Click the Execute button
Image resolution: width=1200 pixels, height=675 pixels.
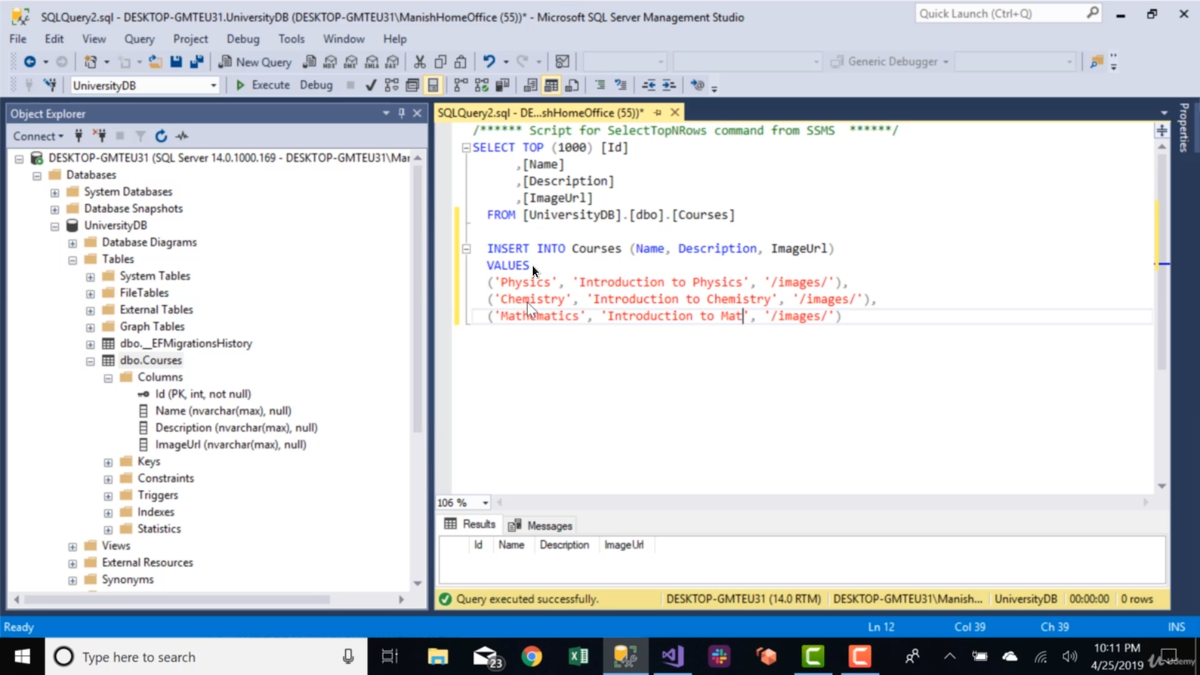pyautogui.click(x=262, y=86)
